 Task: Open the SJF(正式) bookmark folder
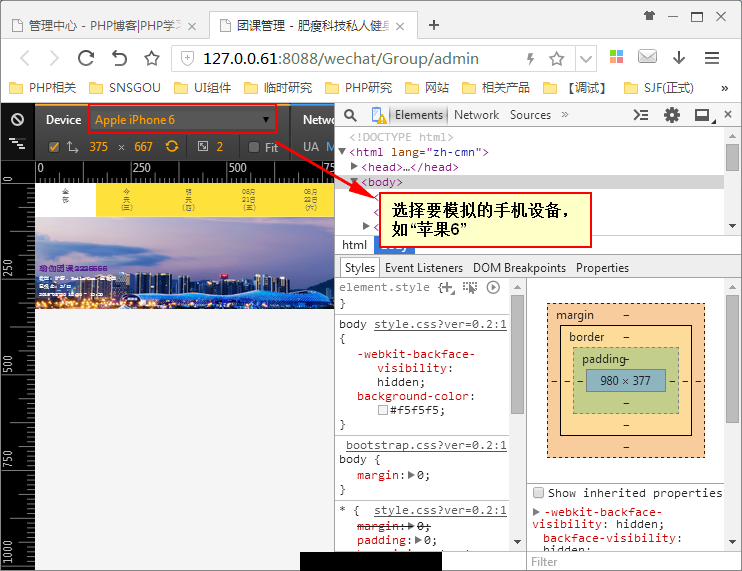click(659, 88)
